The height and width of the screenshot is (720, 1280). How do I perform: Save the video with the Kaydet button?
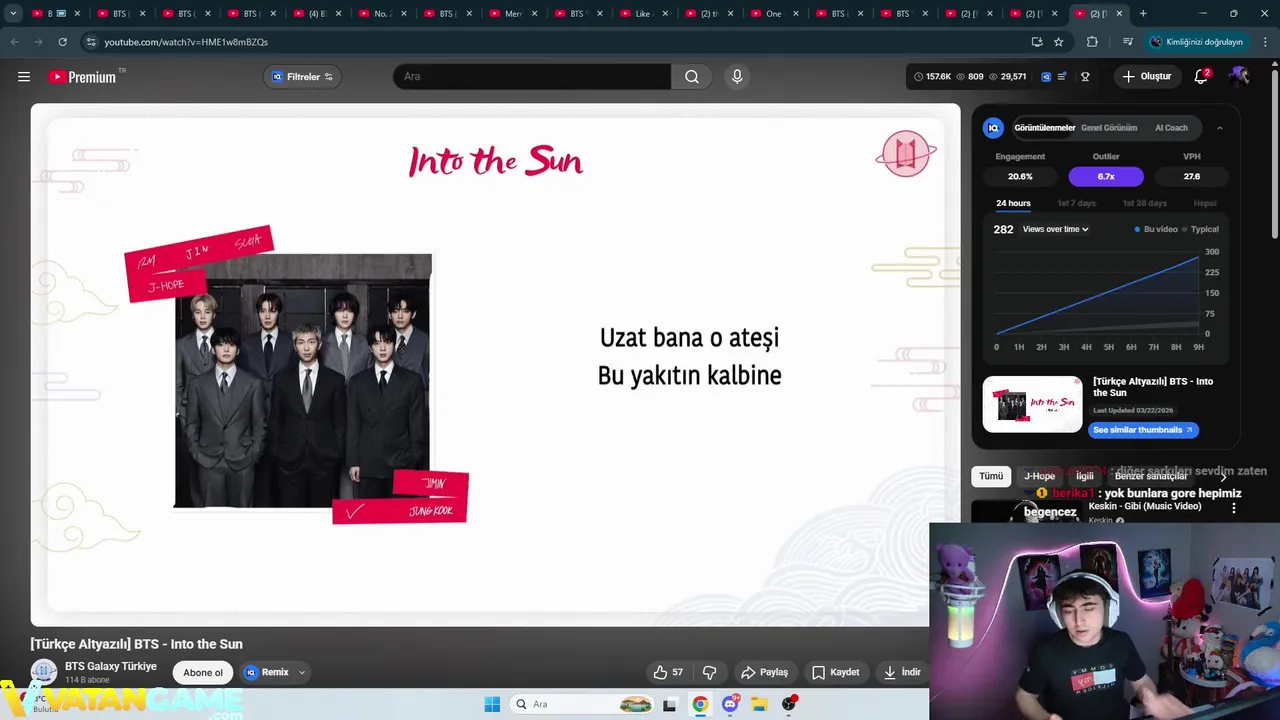coord(836,673)
